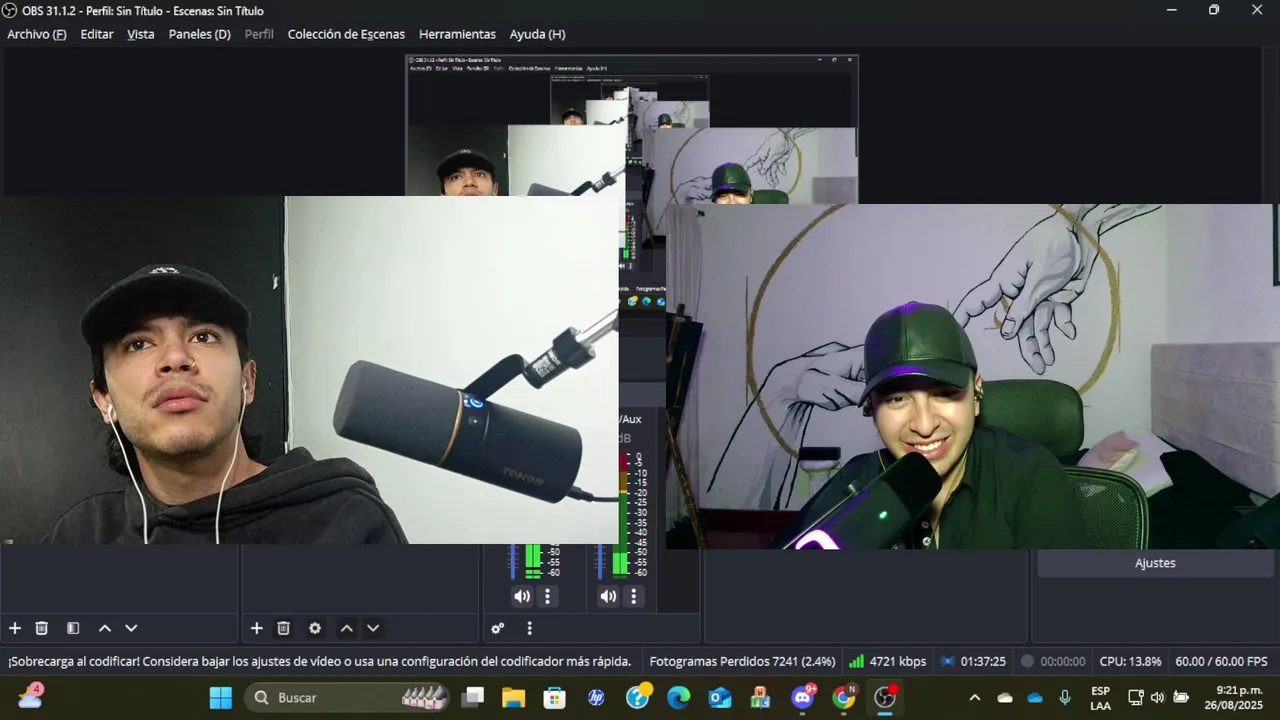The width and height of the screenshot is (1280, 720).
Task: Open the Editar menu
Action: pyautogui.click(x=97, y=34)
